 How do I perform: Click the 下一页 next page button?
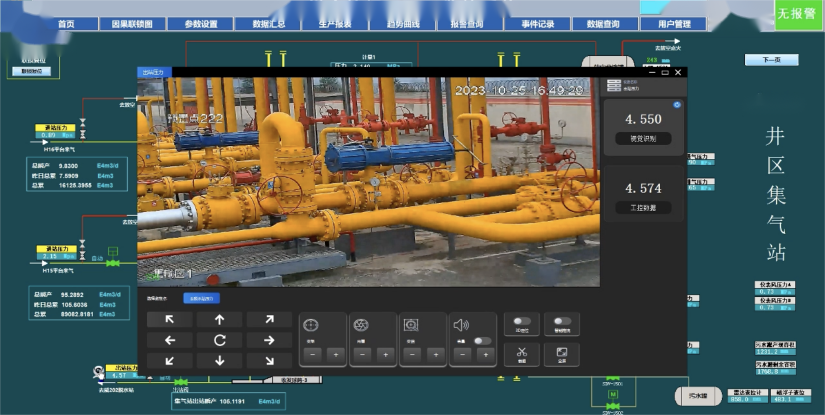point(770,60)
